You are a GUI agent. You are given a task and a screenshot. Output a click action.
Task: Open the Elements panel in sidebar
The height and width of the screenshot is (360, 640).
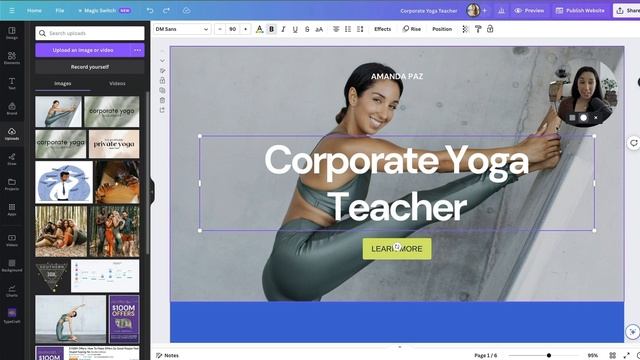click(12, 58)
